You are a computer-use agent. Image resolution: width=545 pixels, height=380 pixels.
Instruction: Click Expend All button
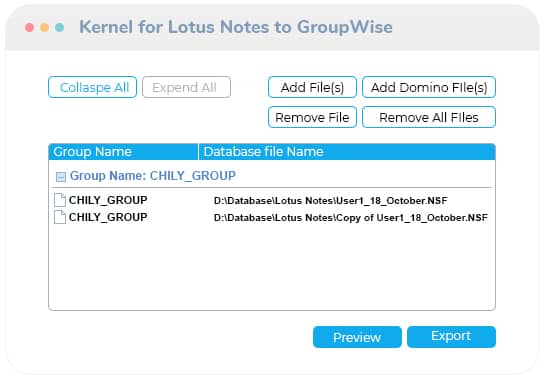pos(186,87)
